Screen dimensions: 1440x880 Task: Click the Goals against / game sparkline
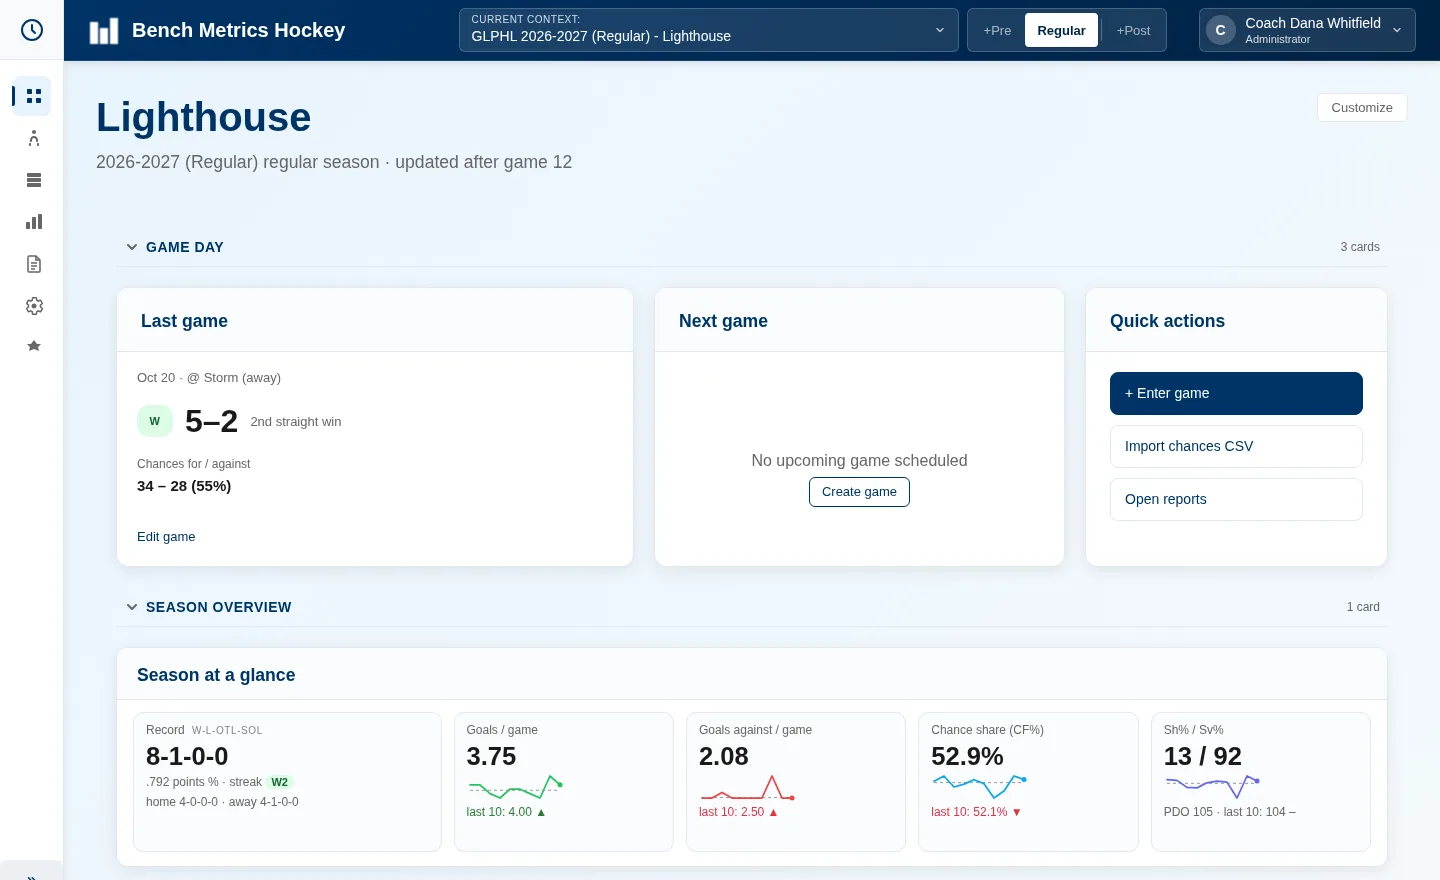(x=748, y=787)
